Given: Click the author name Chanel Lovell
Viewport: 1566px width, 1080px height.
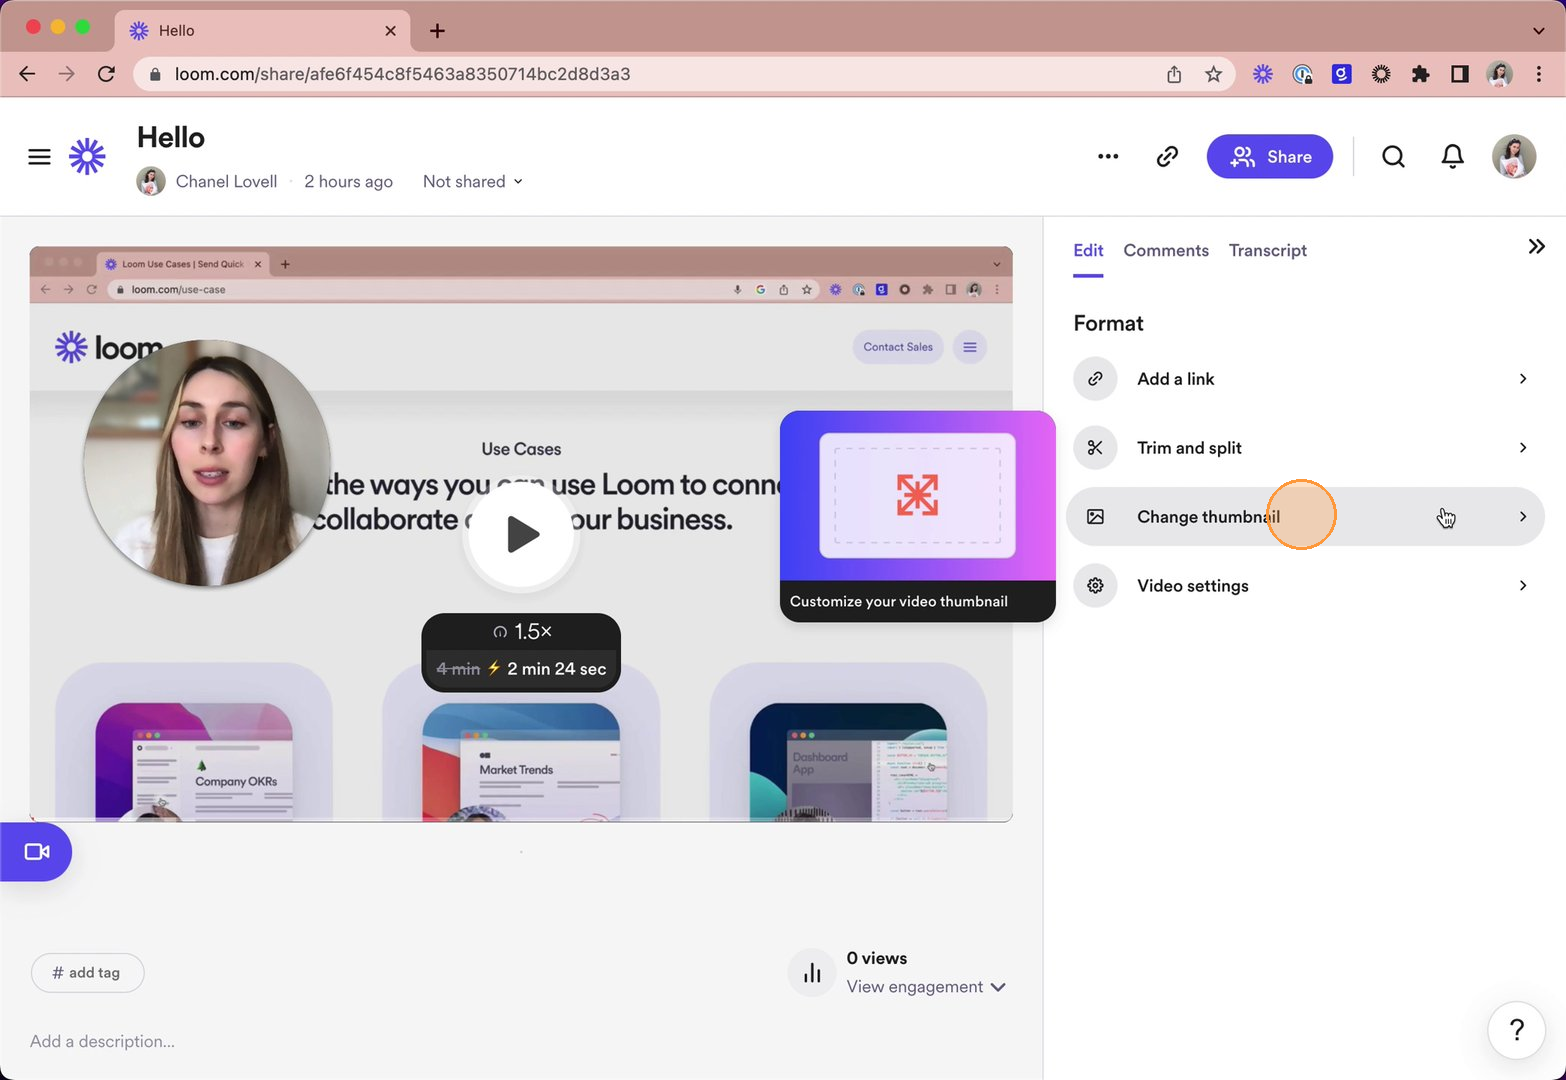Looking at the screenshot, I should pos(226,181).
